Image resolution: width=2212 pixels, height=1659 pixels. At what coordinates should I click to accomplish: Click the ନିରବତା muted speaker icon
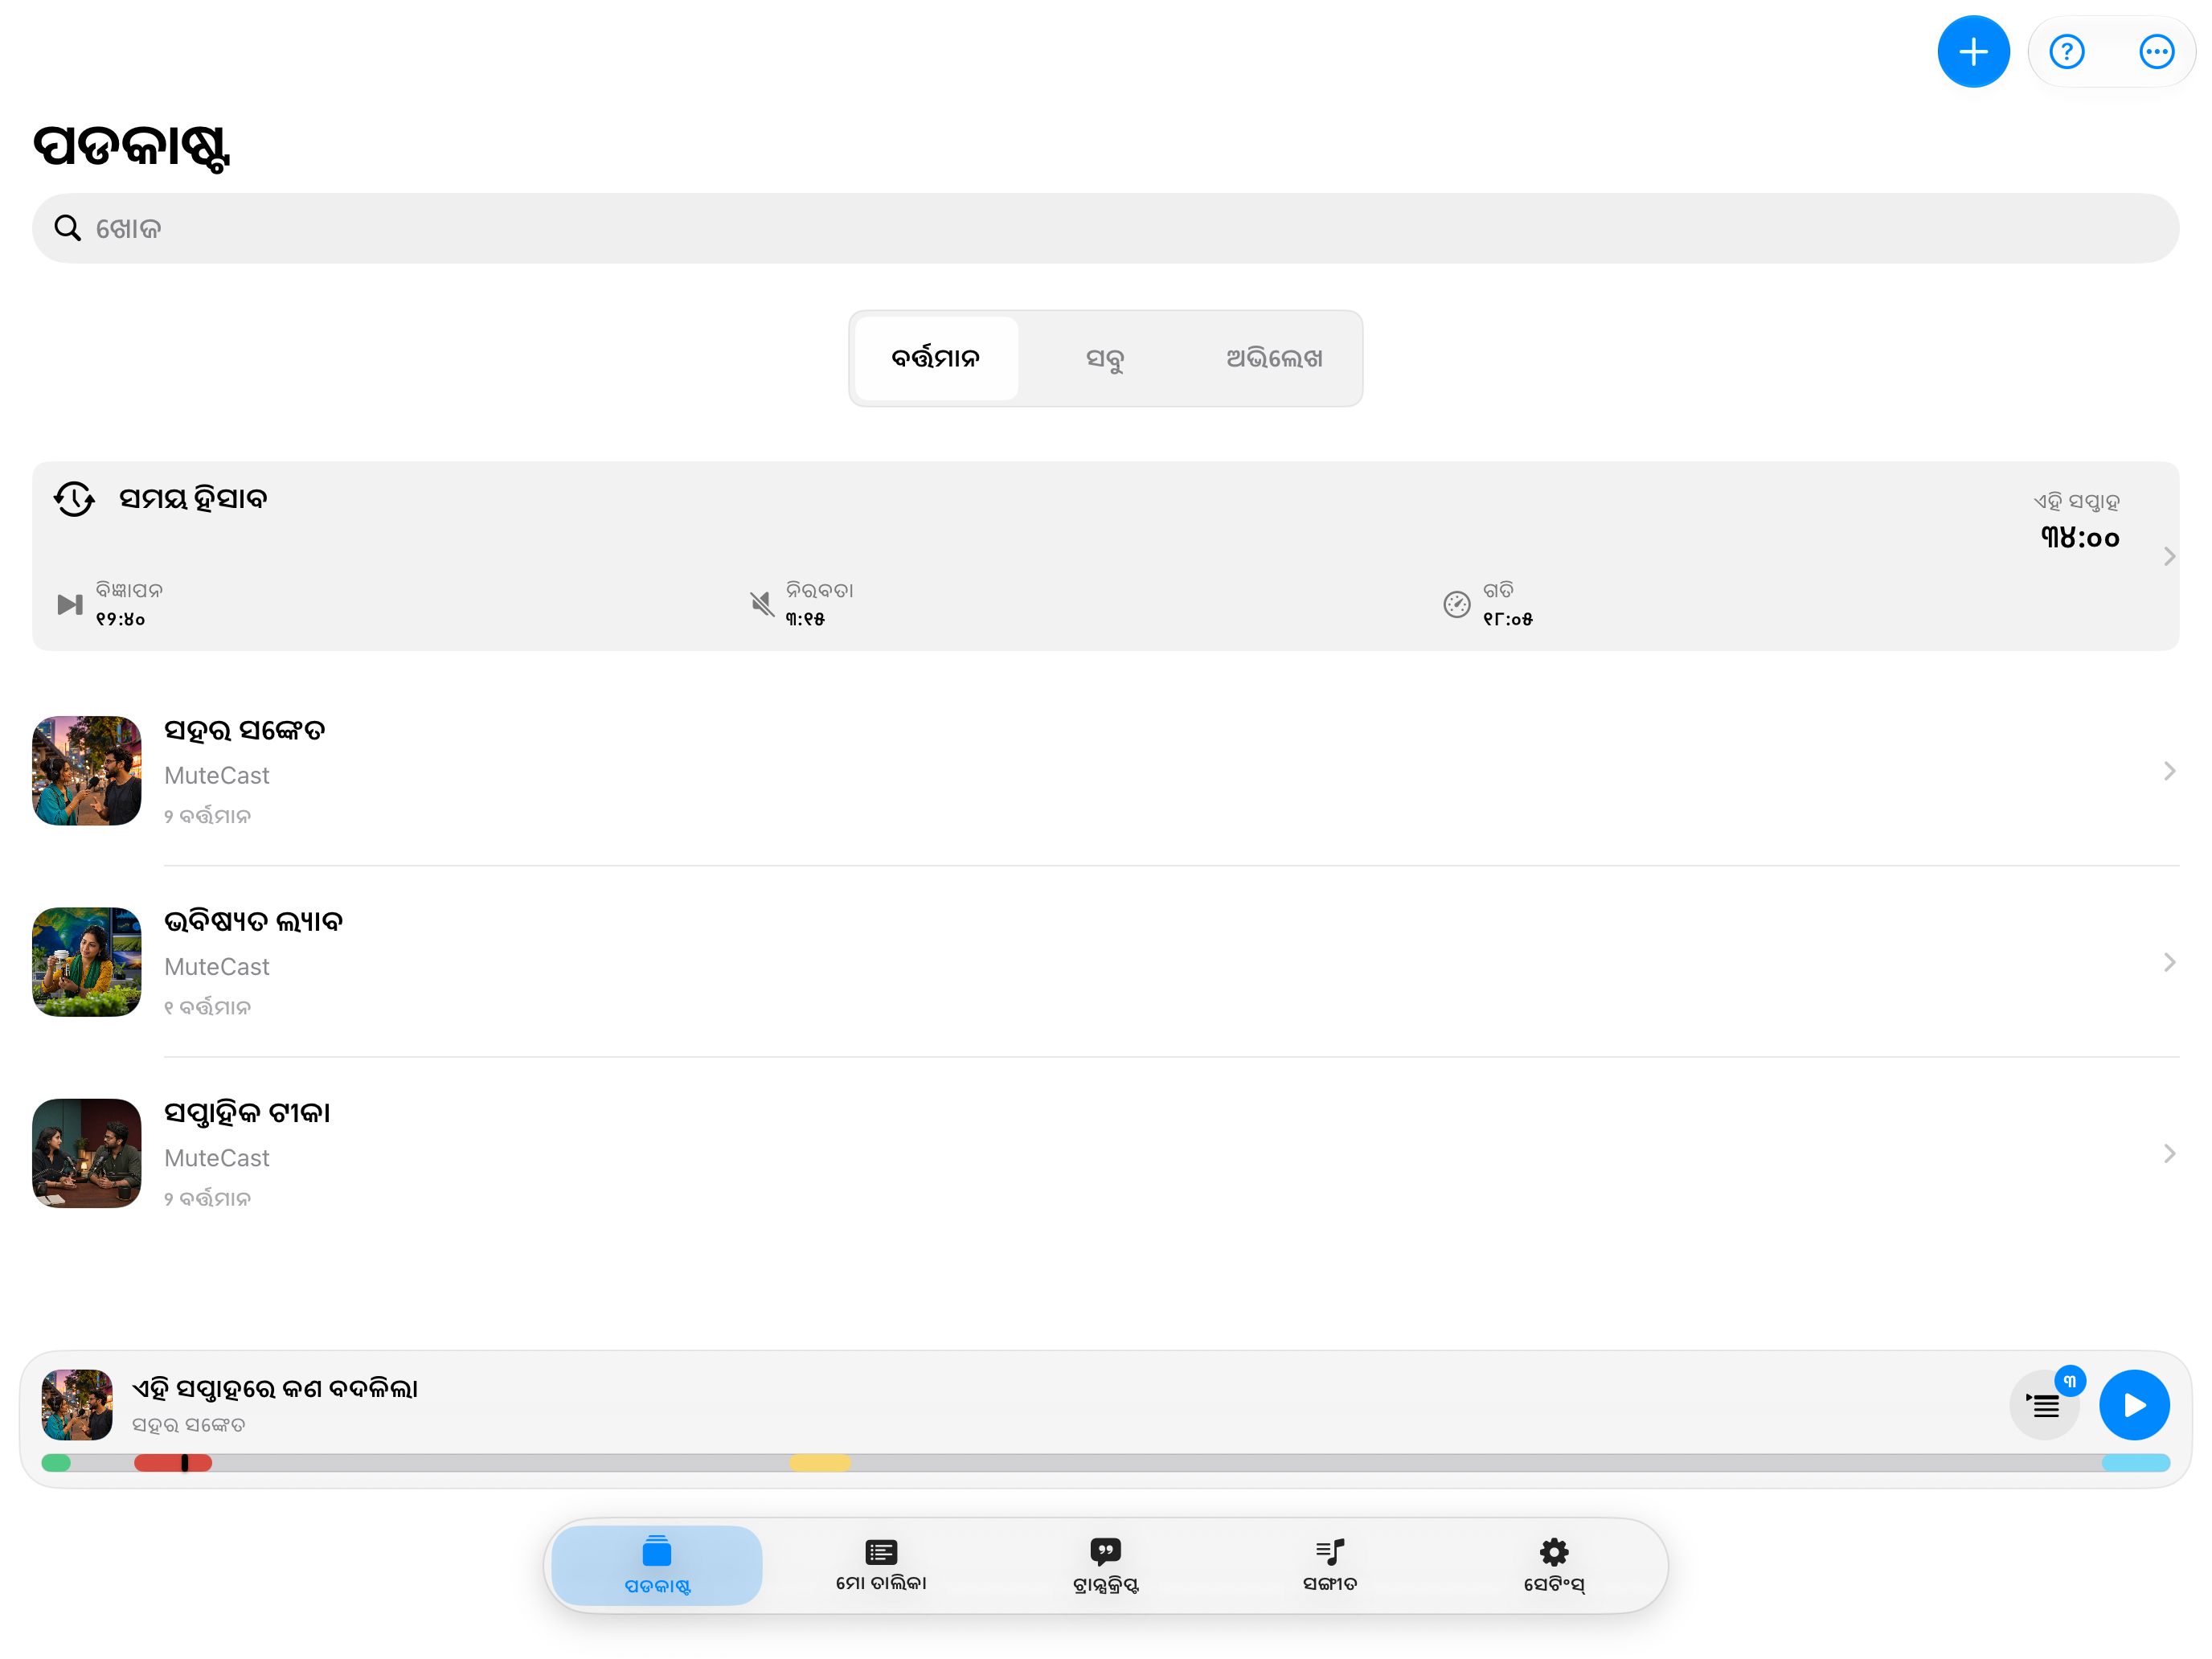[761, 604]
